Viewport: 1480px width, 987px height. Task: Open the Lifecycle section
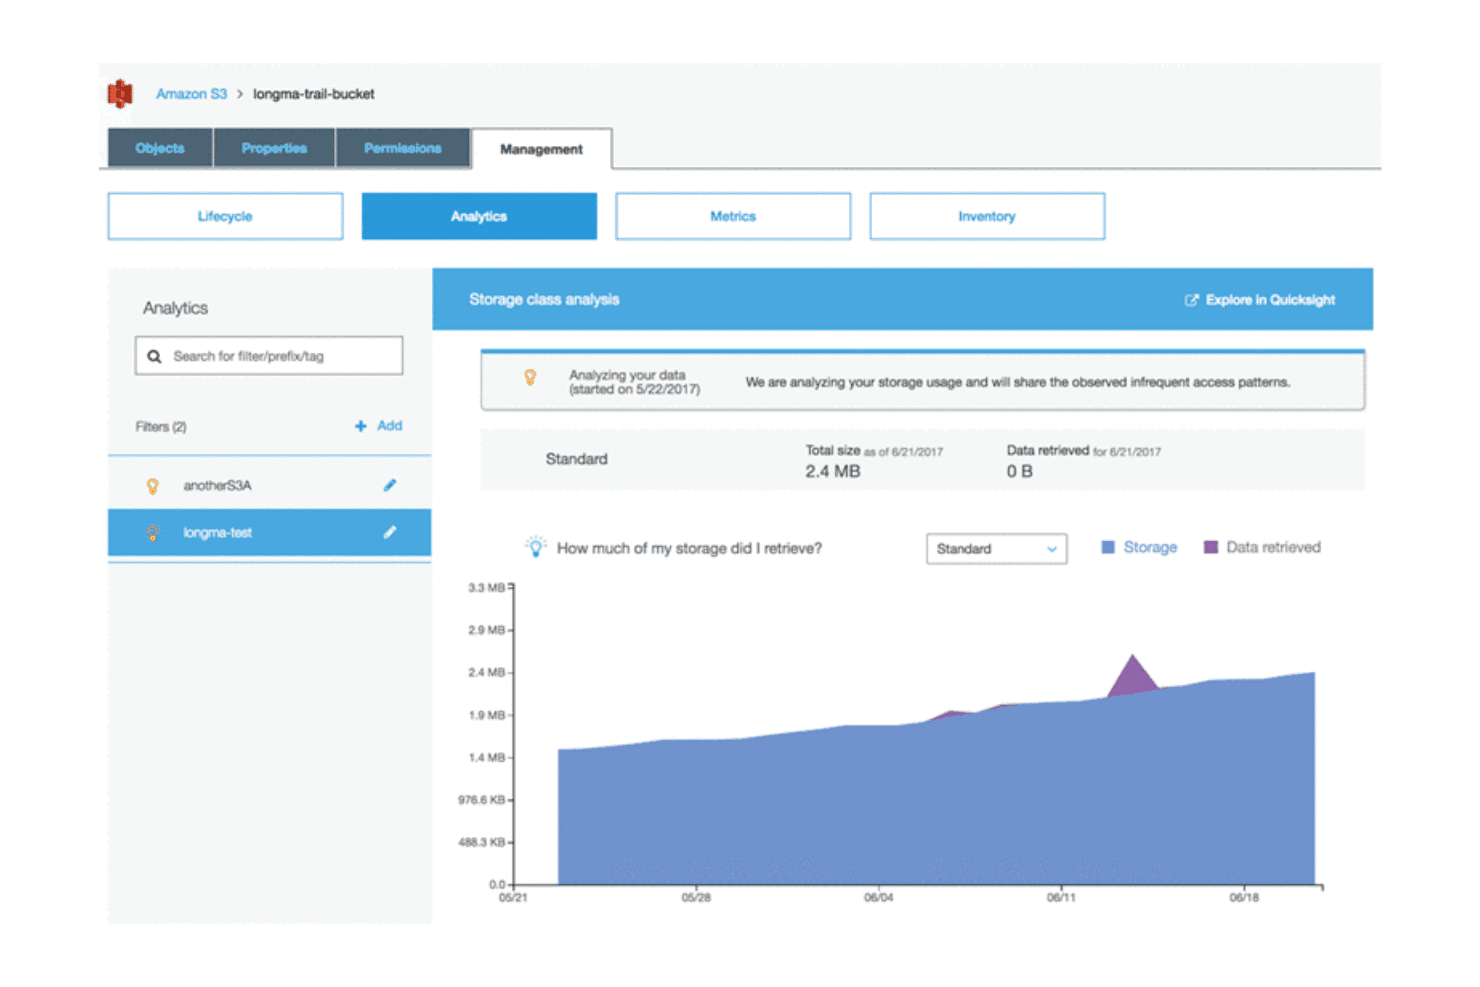225,216
